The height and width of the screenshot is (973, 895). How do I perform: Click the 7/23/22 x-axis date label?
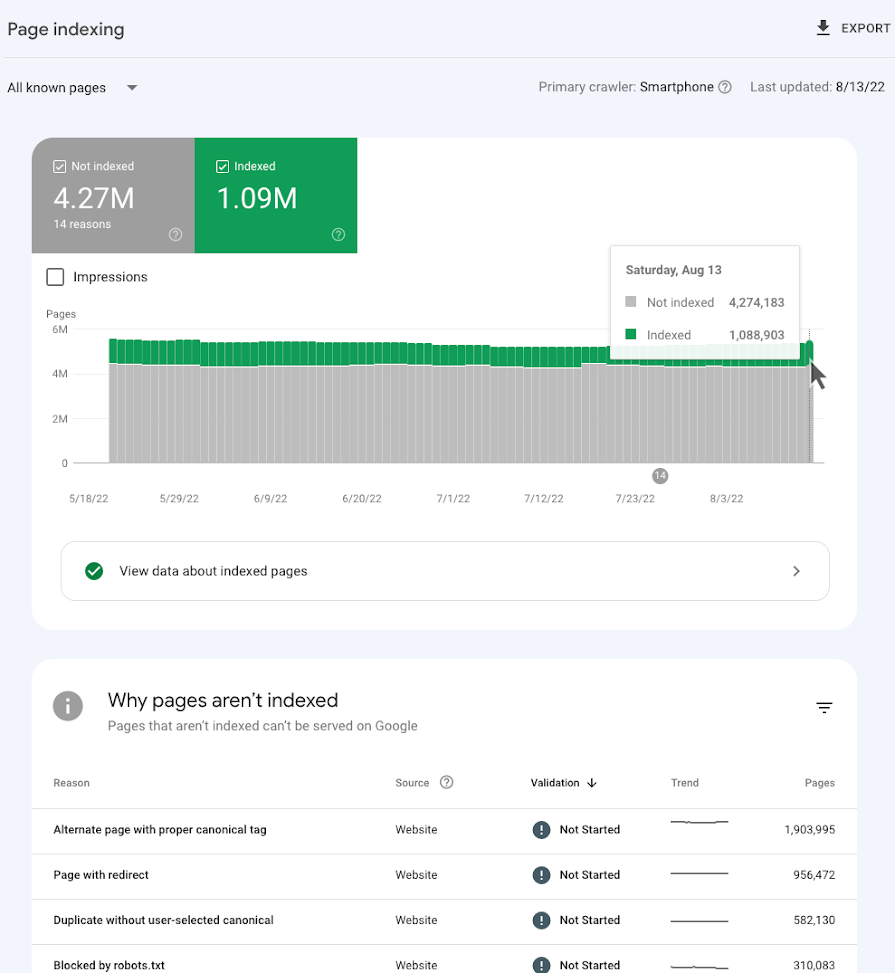click(635, 499)
